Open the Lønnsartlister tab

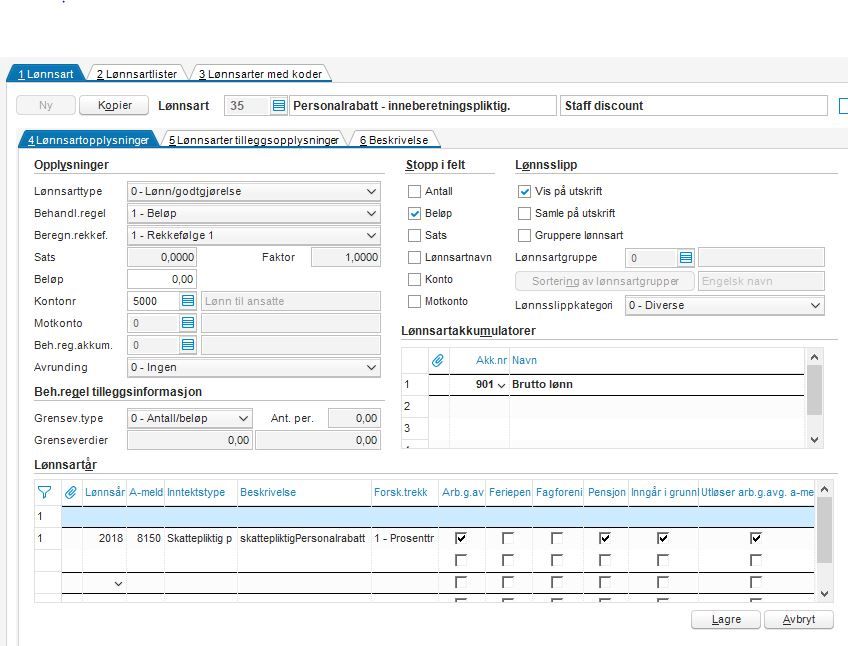click(x=137, y=74)
